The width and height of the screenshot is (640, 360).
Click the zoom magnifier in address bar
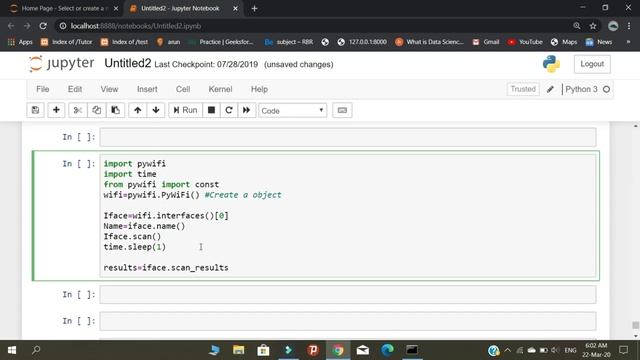point(577,26)
